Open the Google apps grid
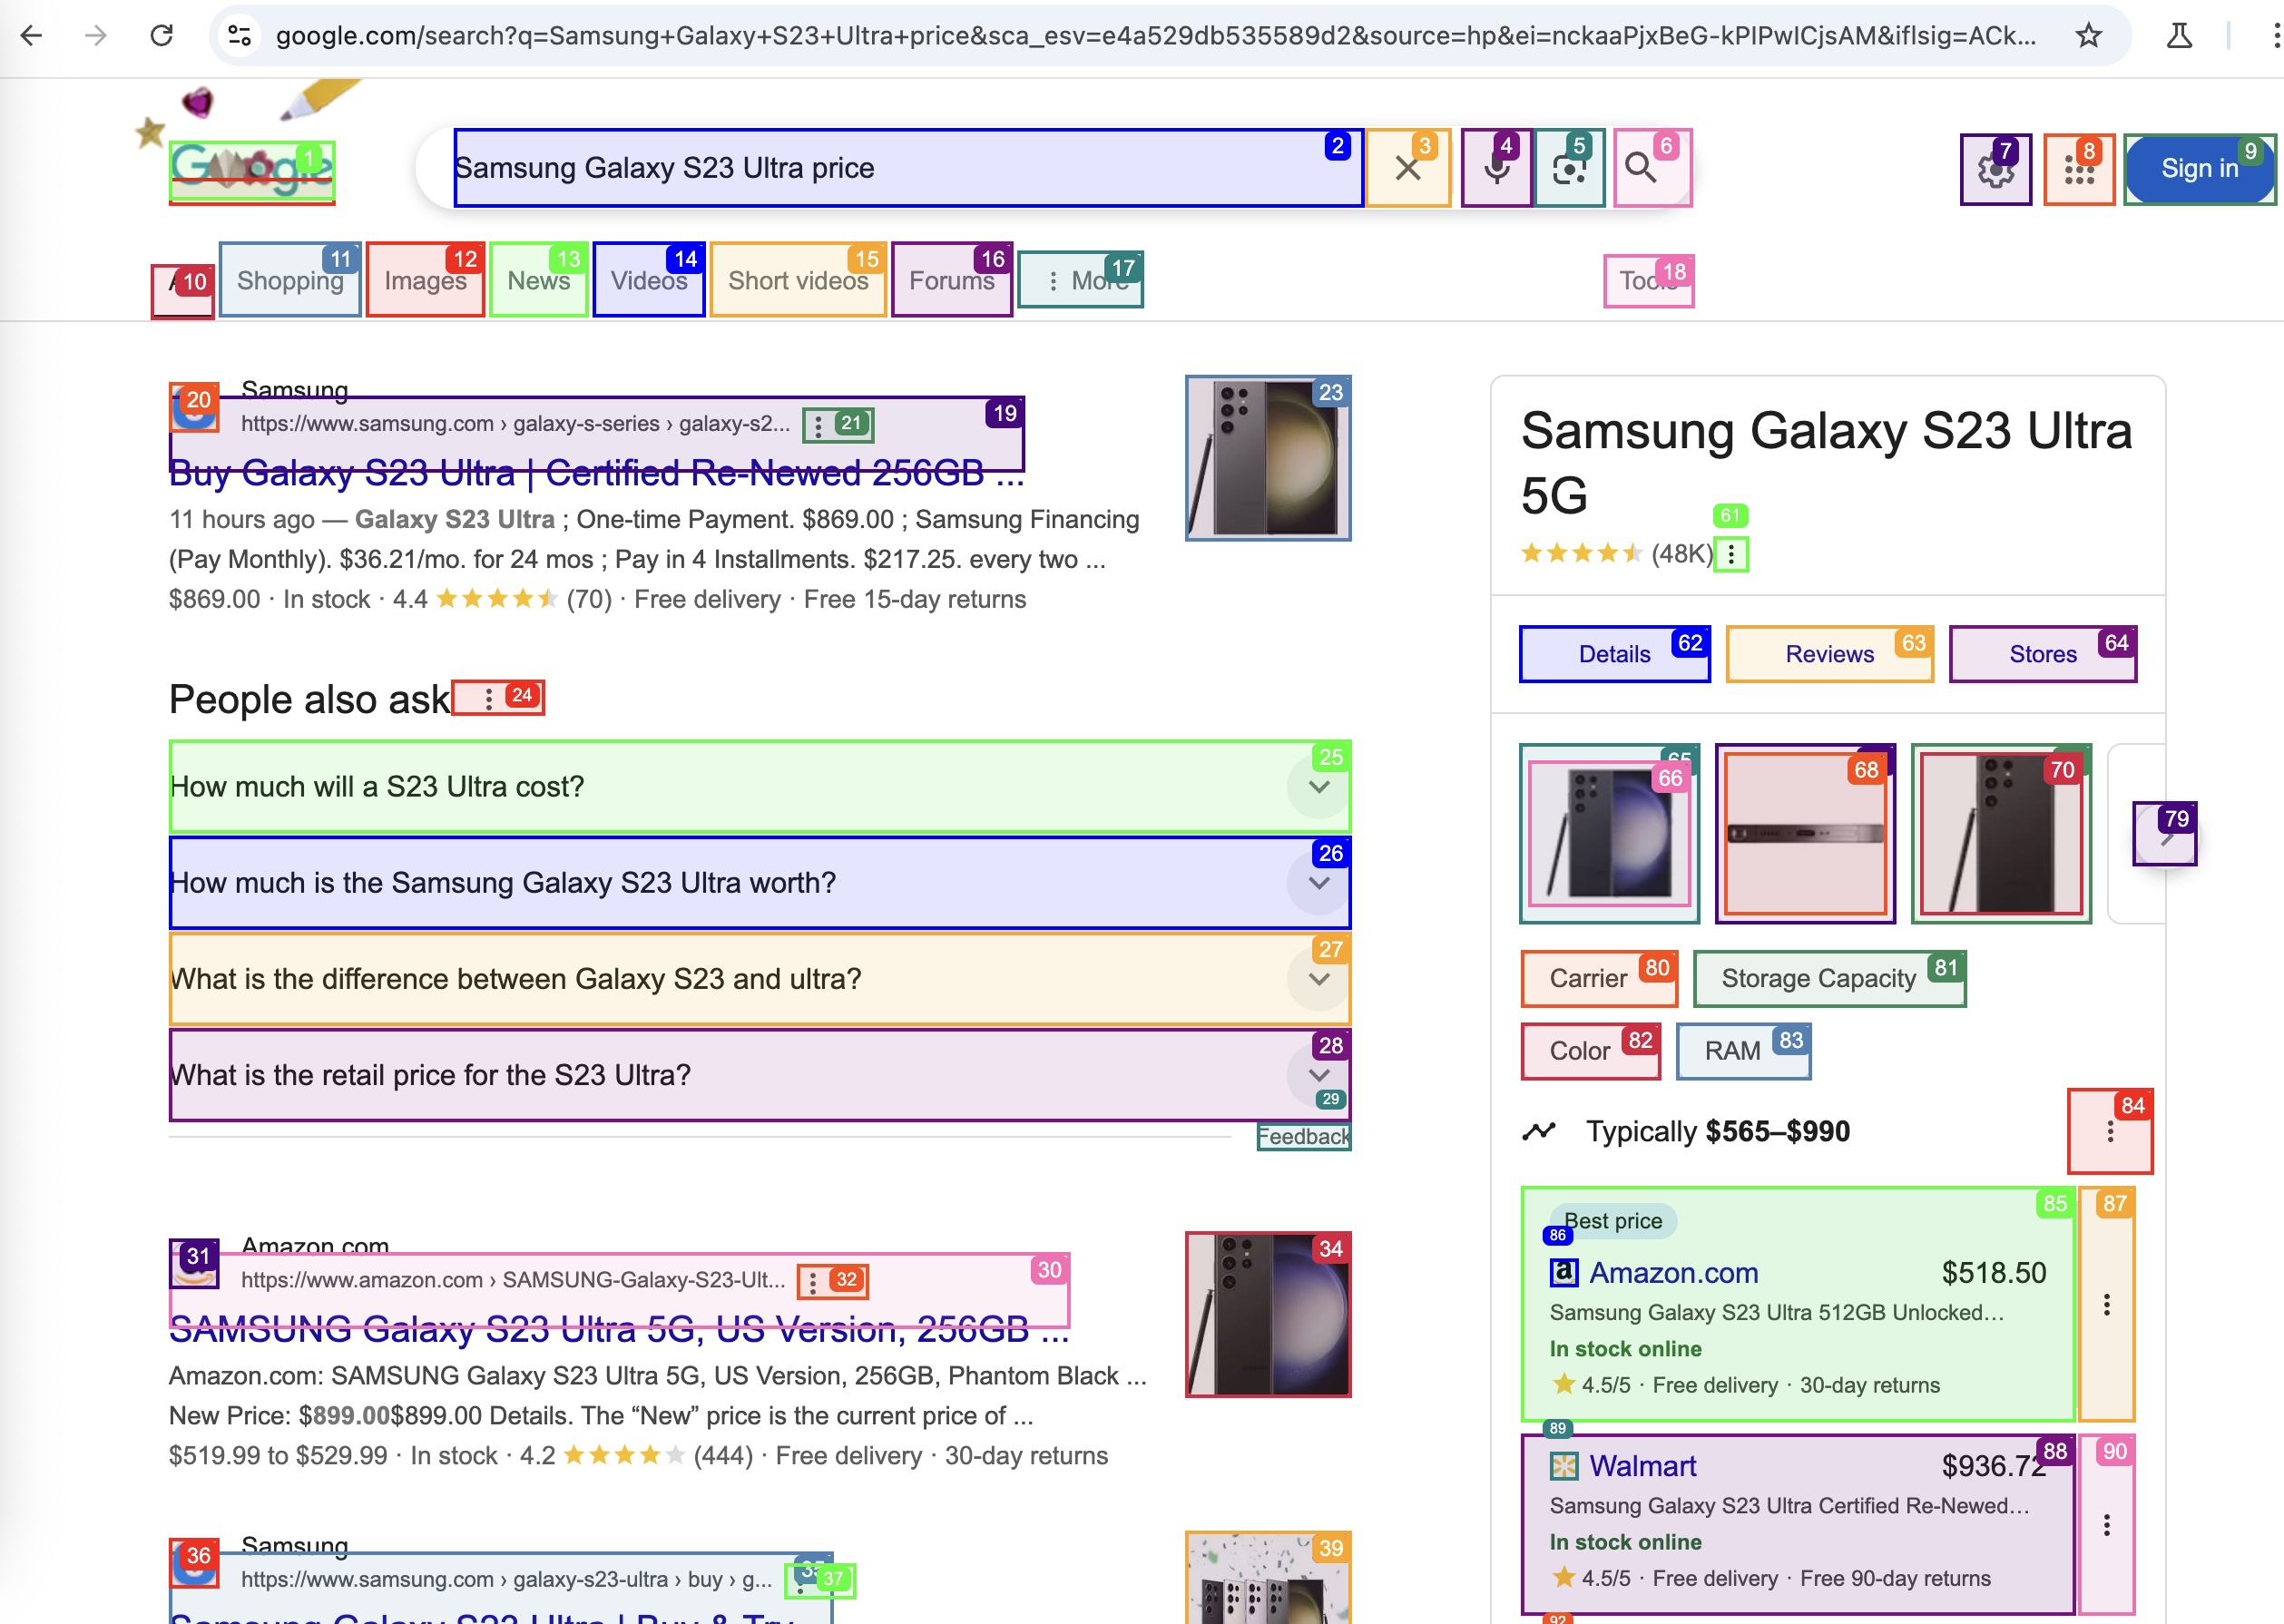Image resolution: width=2284 pixels, height=1624 pixels. coord(2078,170)
